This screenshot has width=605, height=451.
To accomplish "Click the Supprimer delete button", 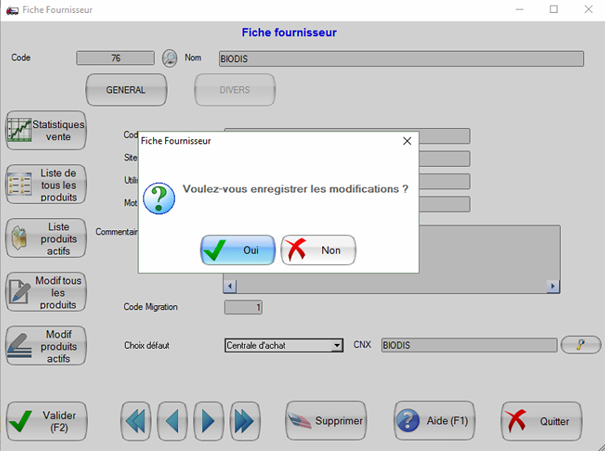I will coord(326,421).
